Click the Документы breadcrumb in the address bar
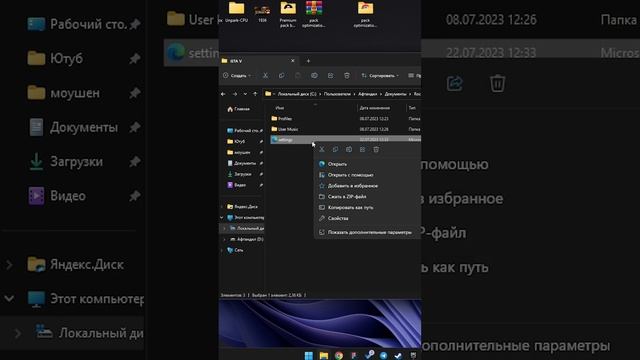This screenshot has width=640, height=360. (x=395, y=94)
